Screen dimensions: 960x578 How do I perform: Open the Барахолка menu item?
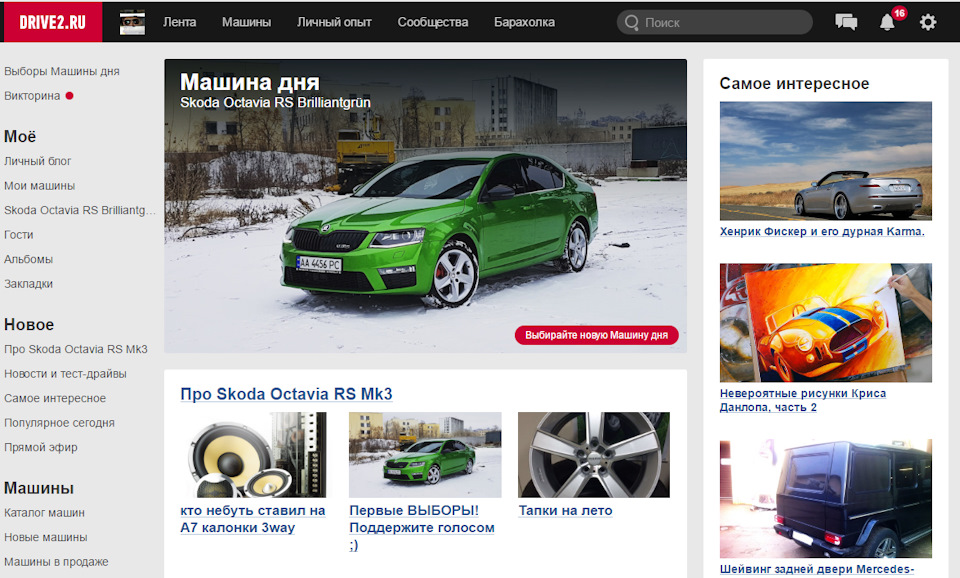pos(524,22)
